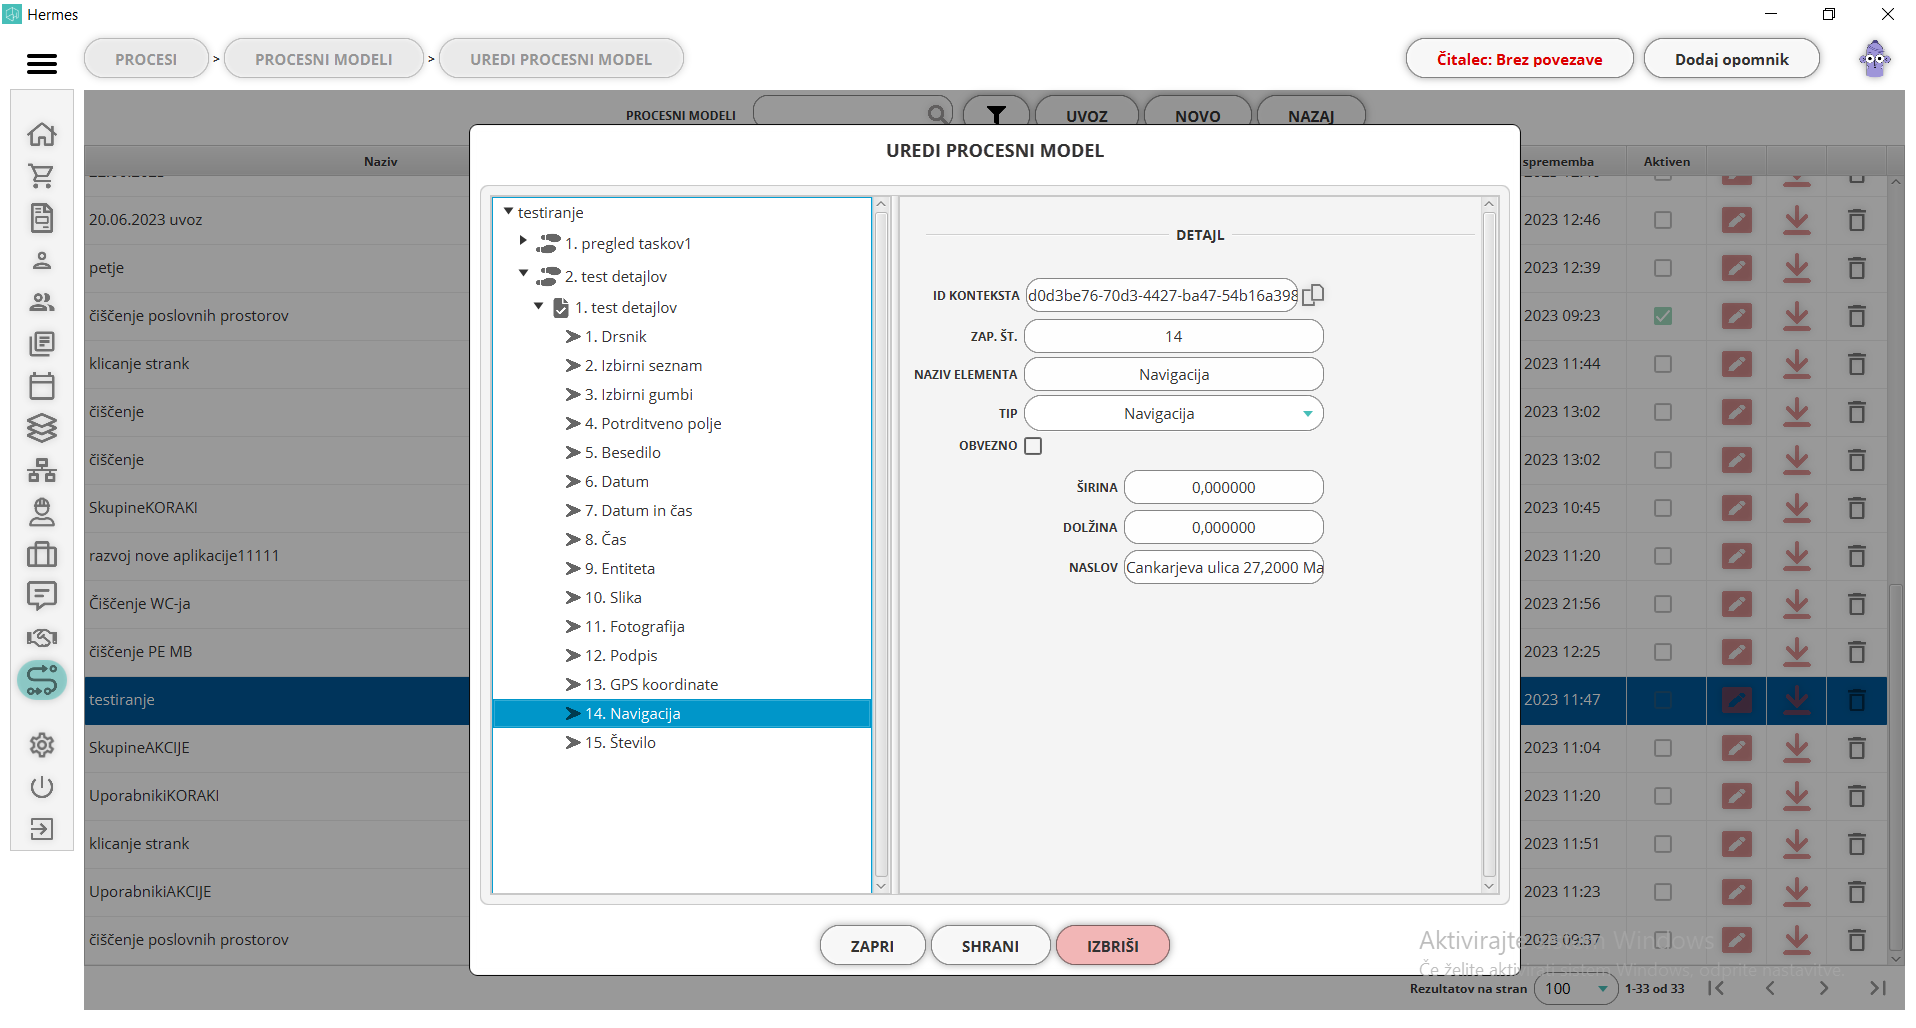Check Aktiven for 'SkupineKORAKI'
Viewport: 1916px width, 1028px height.
[x=1663, y=508]
